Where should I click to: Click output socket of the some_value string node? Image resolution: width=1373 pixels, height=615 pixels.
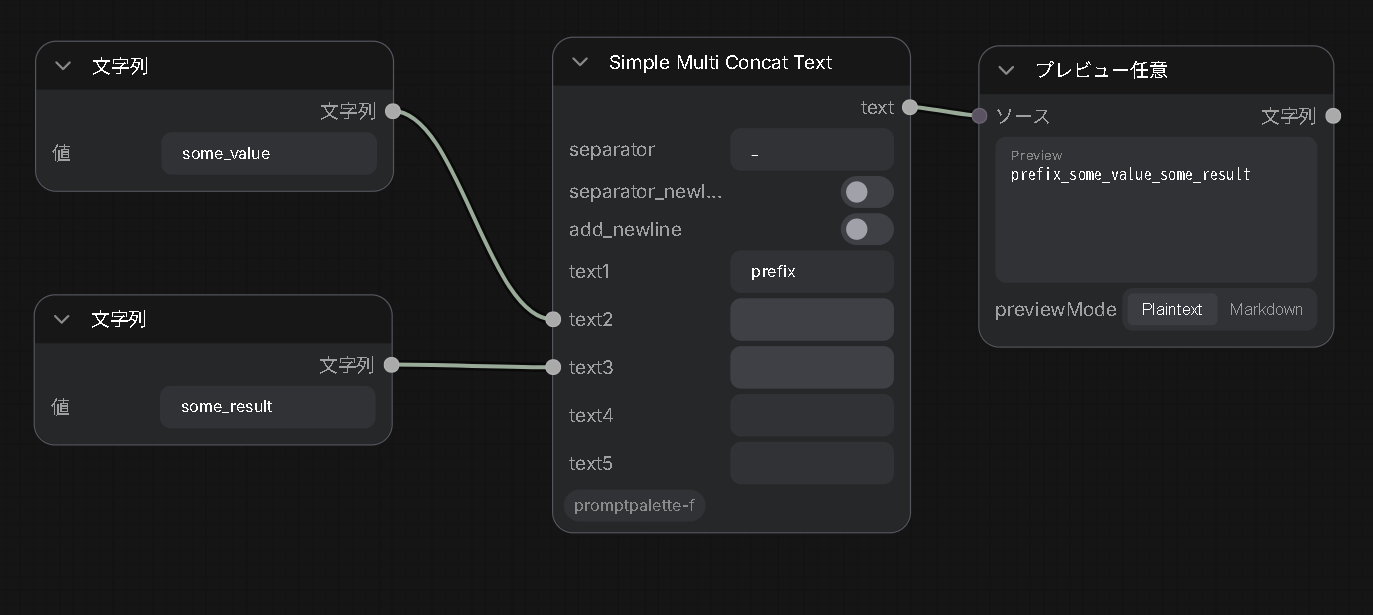pos(393,111)
